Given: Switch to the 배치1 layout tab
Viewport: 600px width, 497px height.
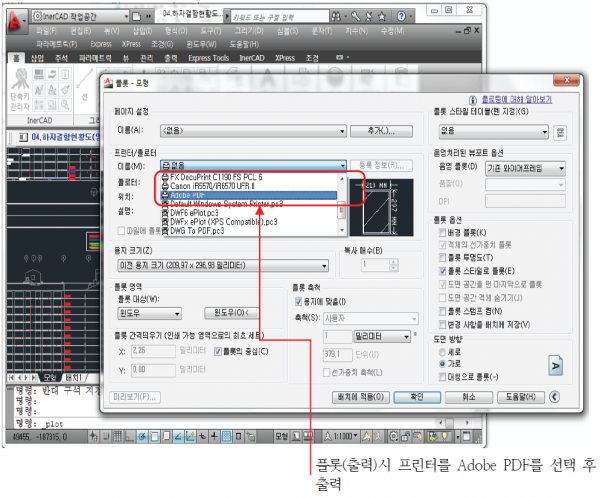Looking at the screenshot, I should coord(74,378).
